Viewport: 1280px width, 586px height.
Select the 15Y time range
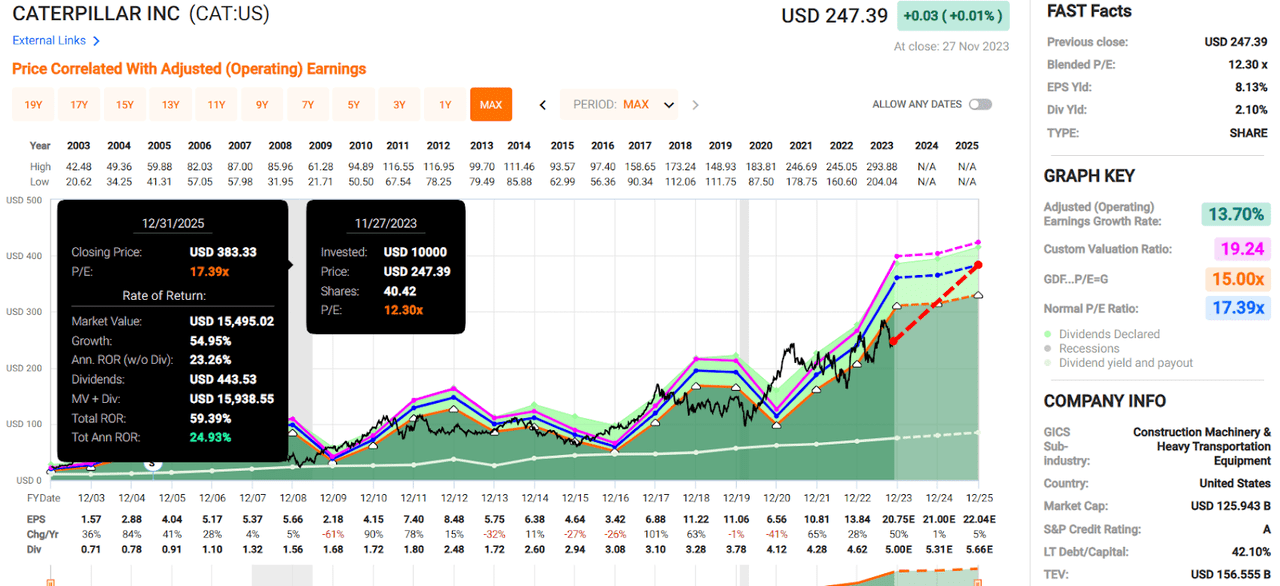[125, 104]
